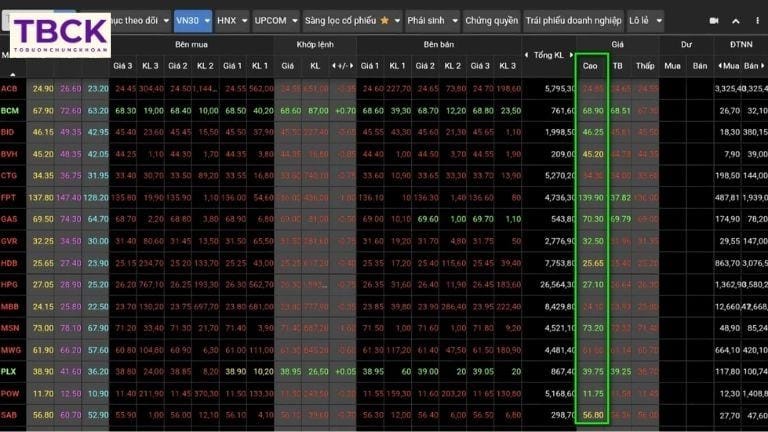Open the Chứng quyền tab
This screenshot has height=432, width=768.
tap(492, 20)
